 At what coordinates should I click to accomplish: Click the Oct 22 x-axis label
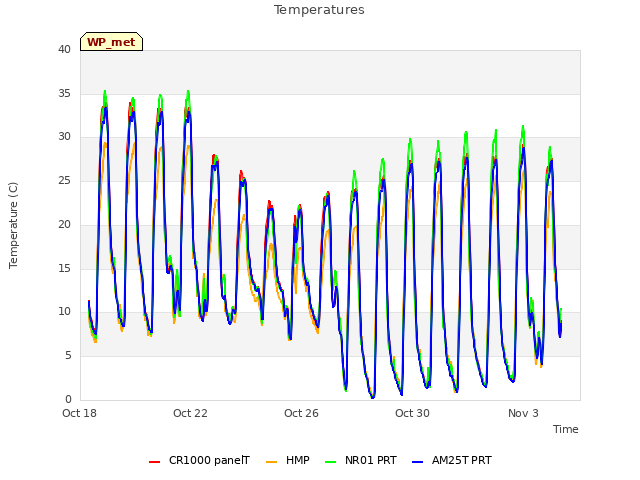point(190,413)
